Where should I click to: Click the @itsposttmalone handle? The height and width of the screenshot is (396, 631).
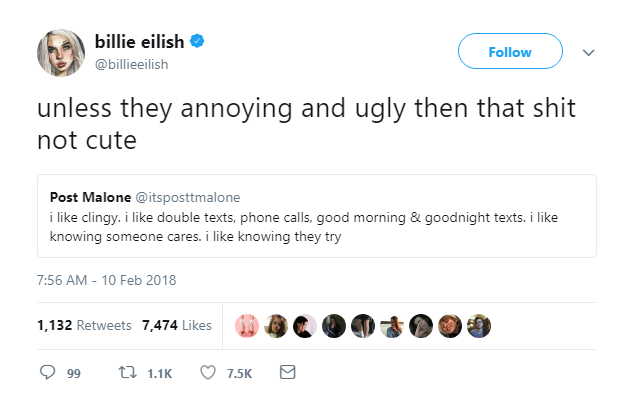[188, 198]
